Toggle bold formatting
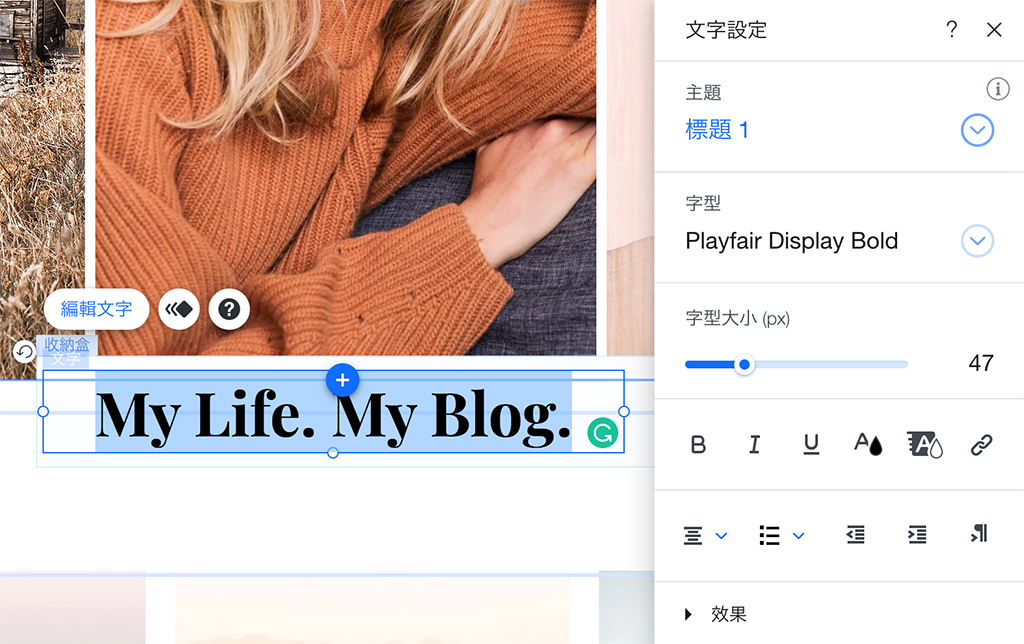The width and height of the screenshot is (1024, 644). (698, 444)
